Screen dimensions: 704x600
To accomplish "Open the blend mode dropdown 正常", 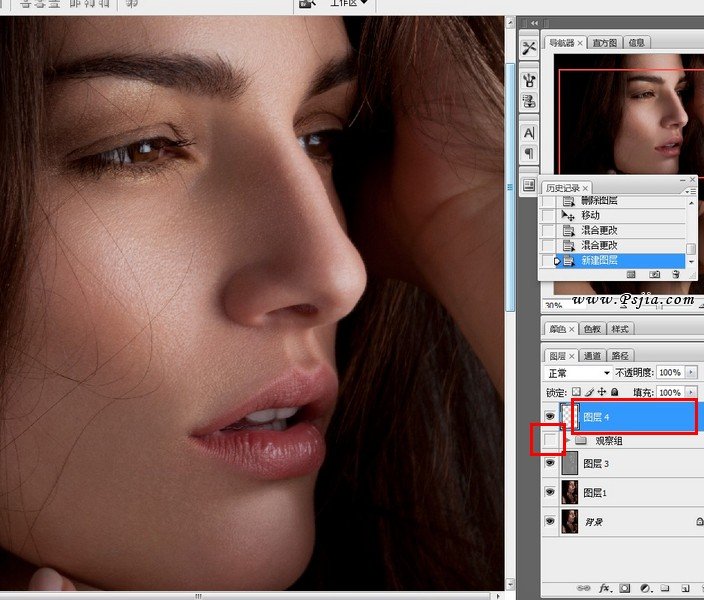I will tap(578, 372).
